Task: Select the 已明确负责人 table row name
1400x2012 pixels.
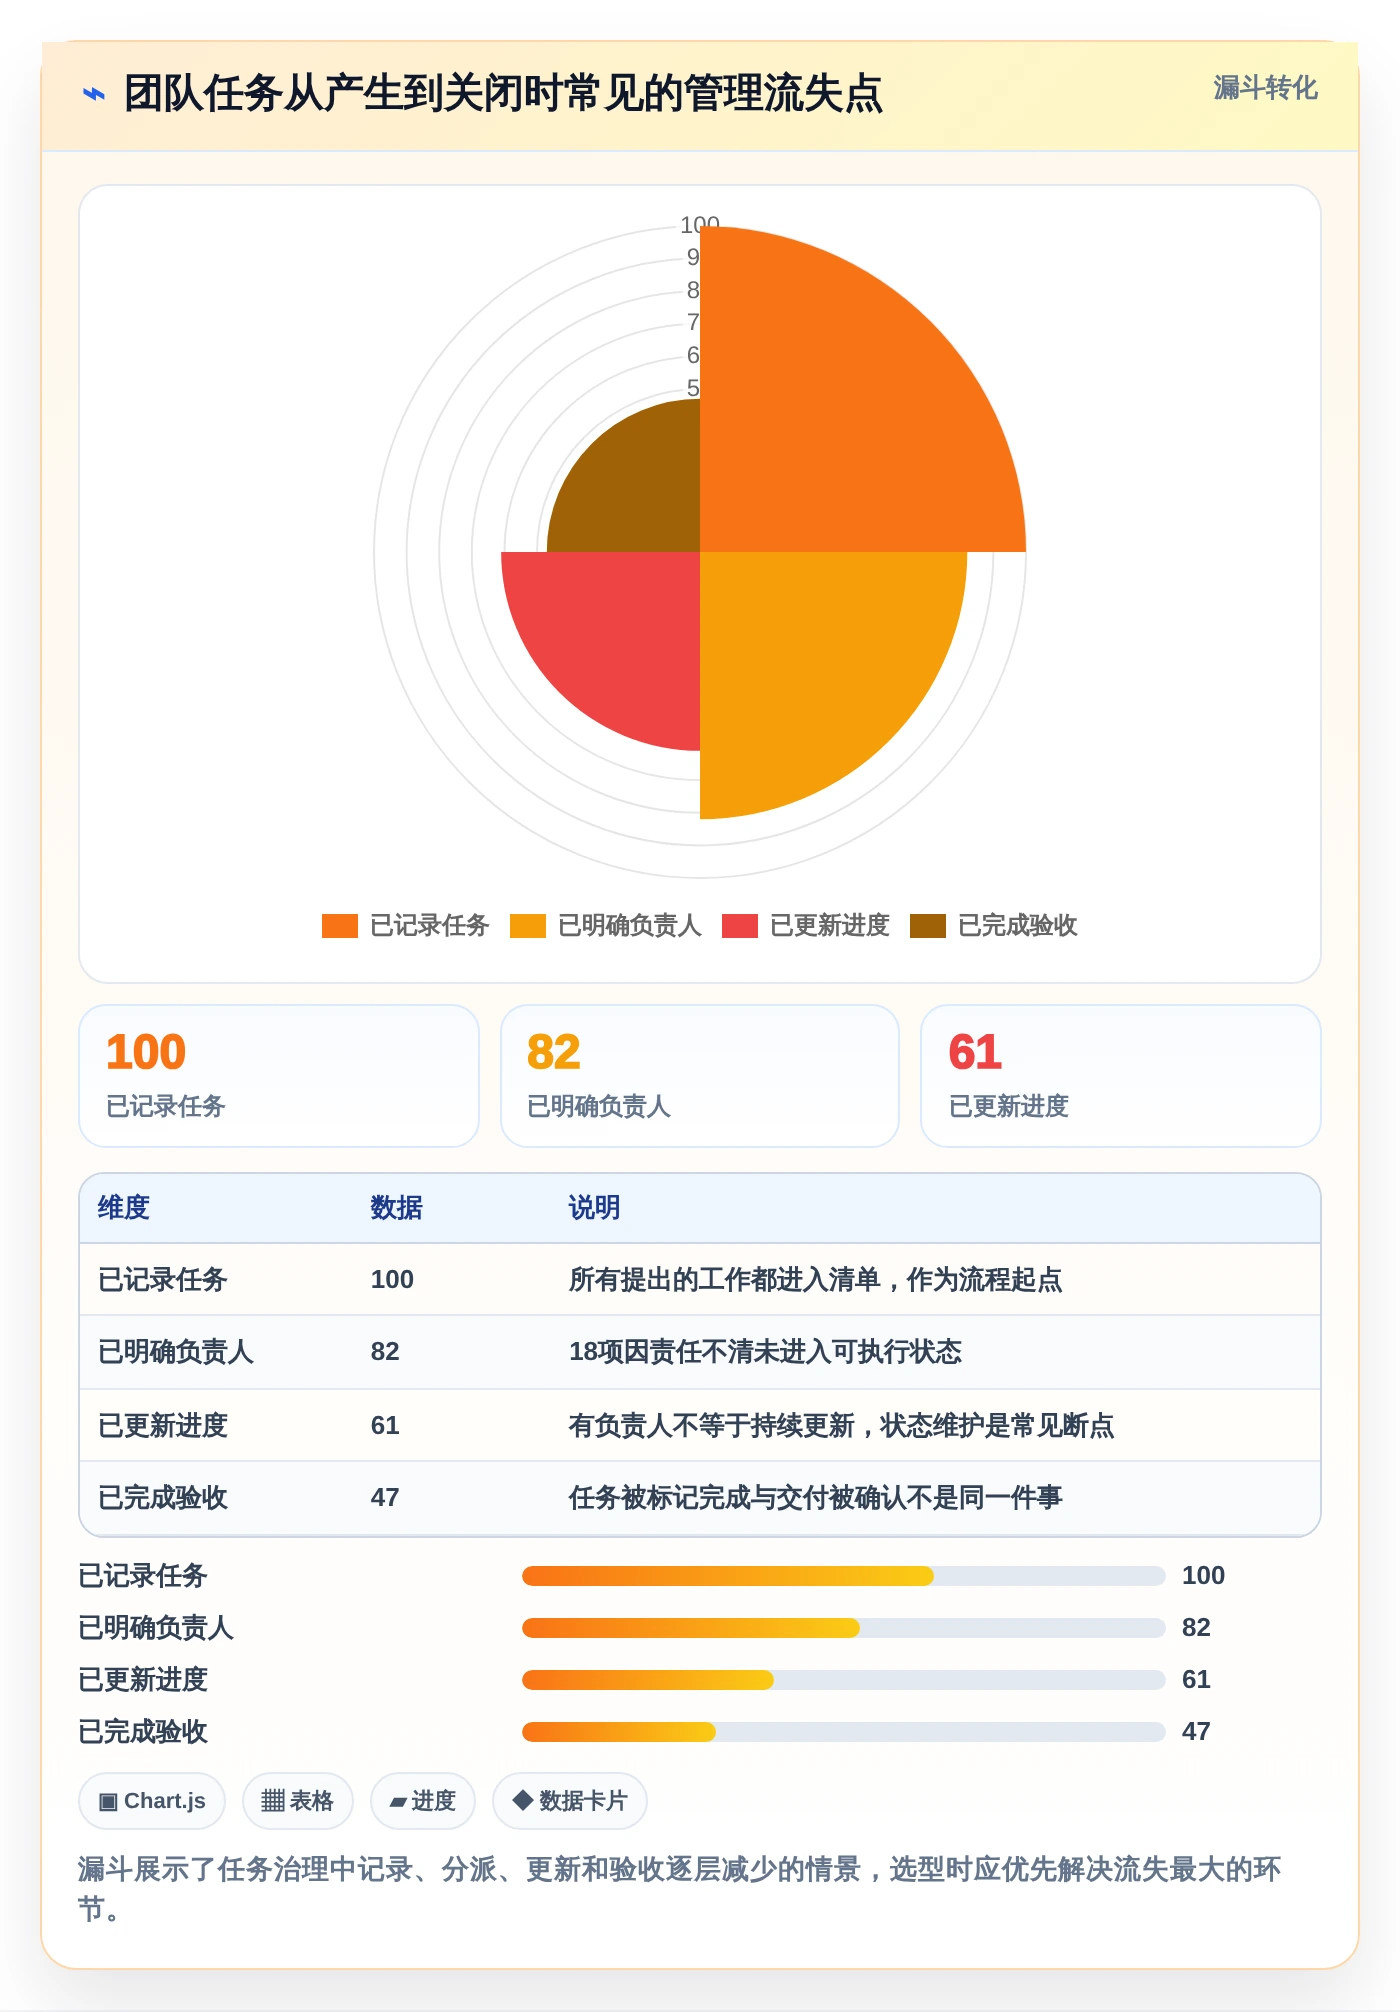Action: tap(176, 1352)
